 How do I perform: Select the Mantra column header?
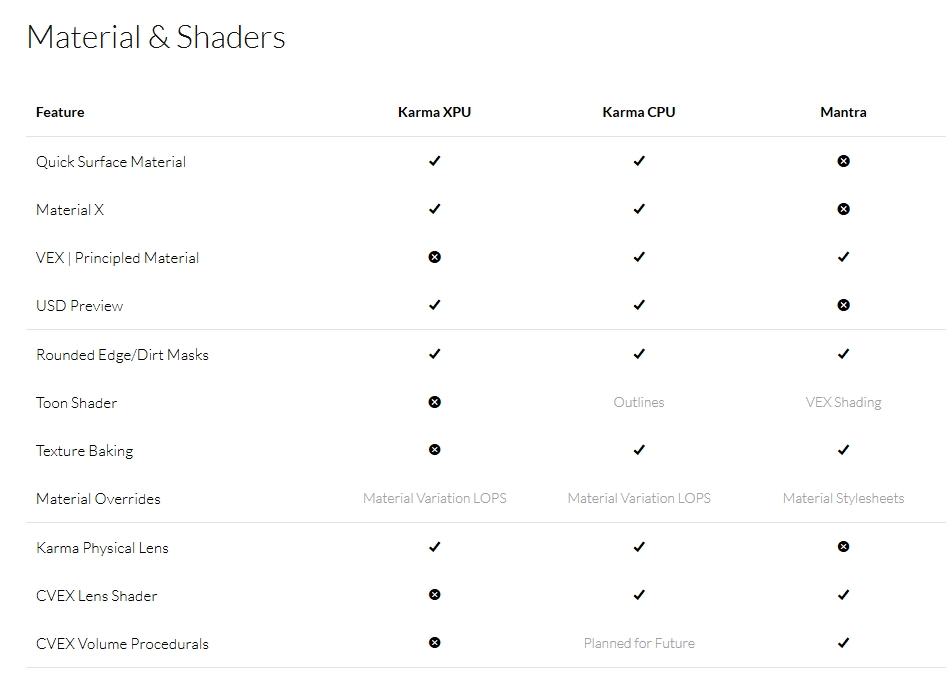click(x=843, y=112)
